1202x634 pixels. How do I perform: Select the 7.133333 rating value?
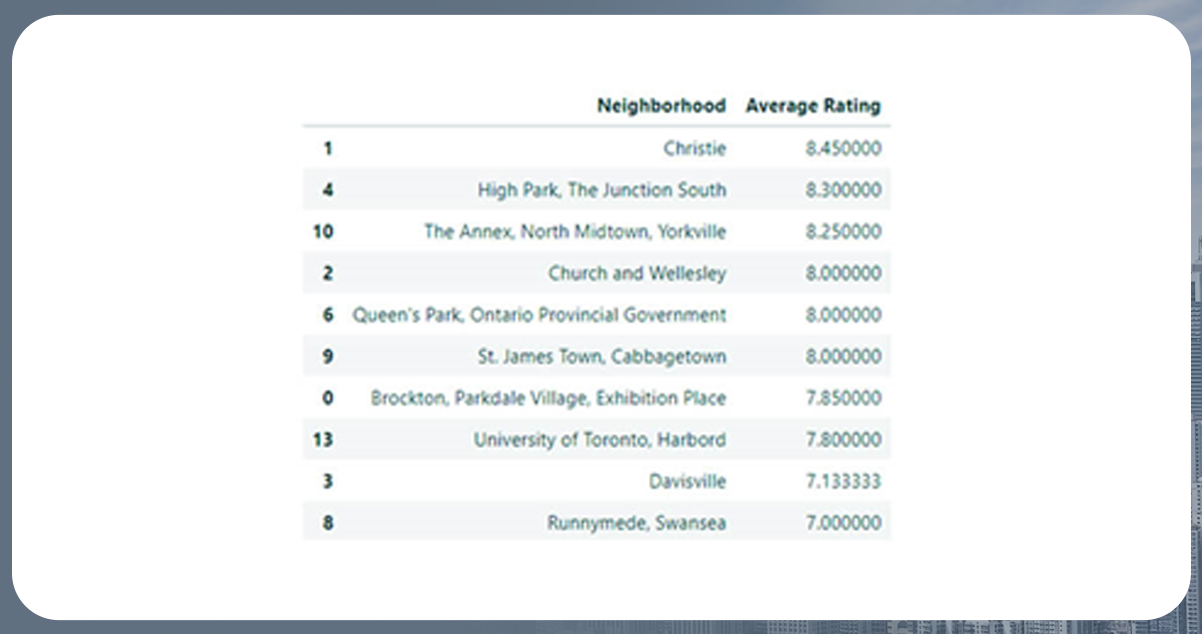coord(843,481)
